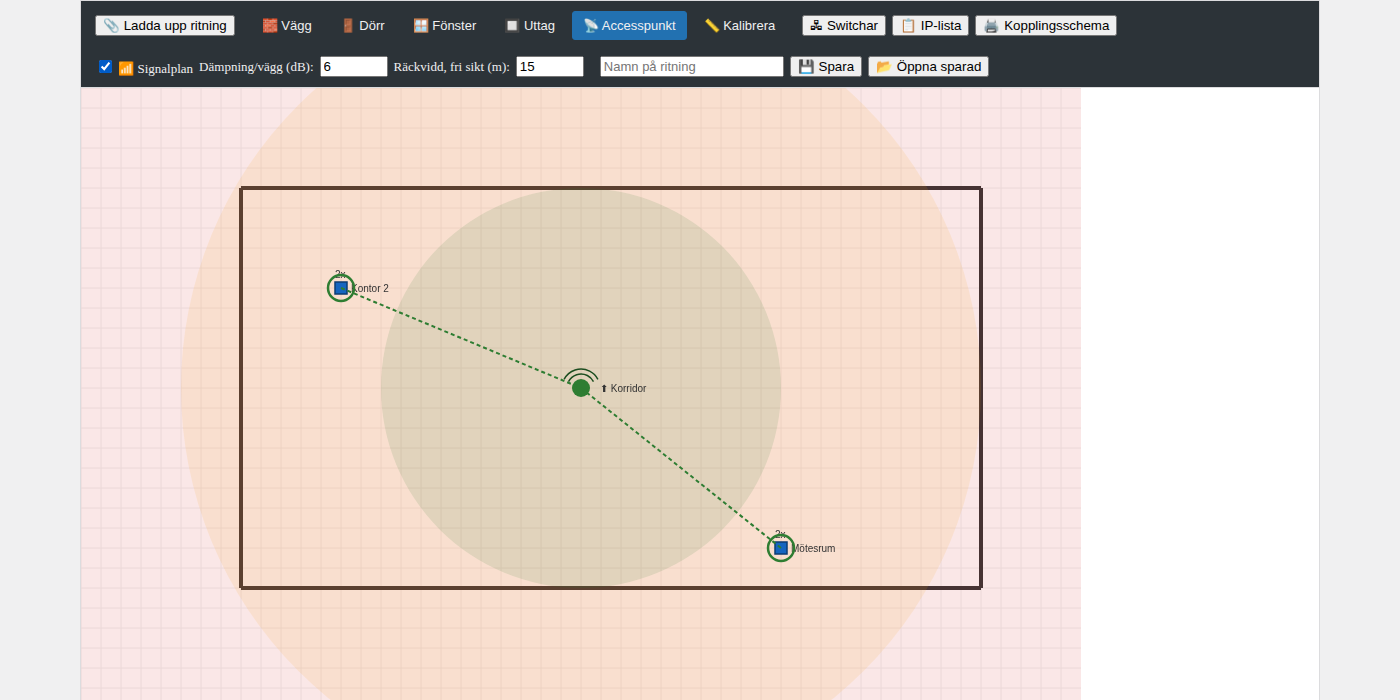This screenshot has width=1400, height=700.
Task: Select the Kalibrera ruler tool
Action: [740, 26]
